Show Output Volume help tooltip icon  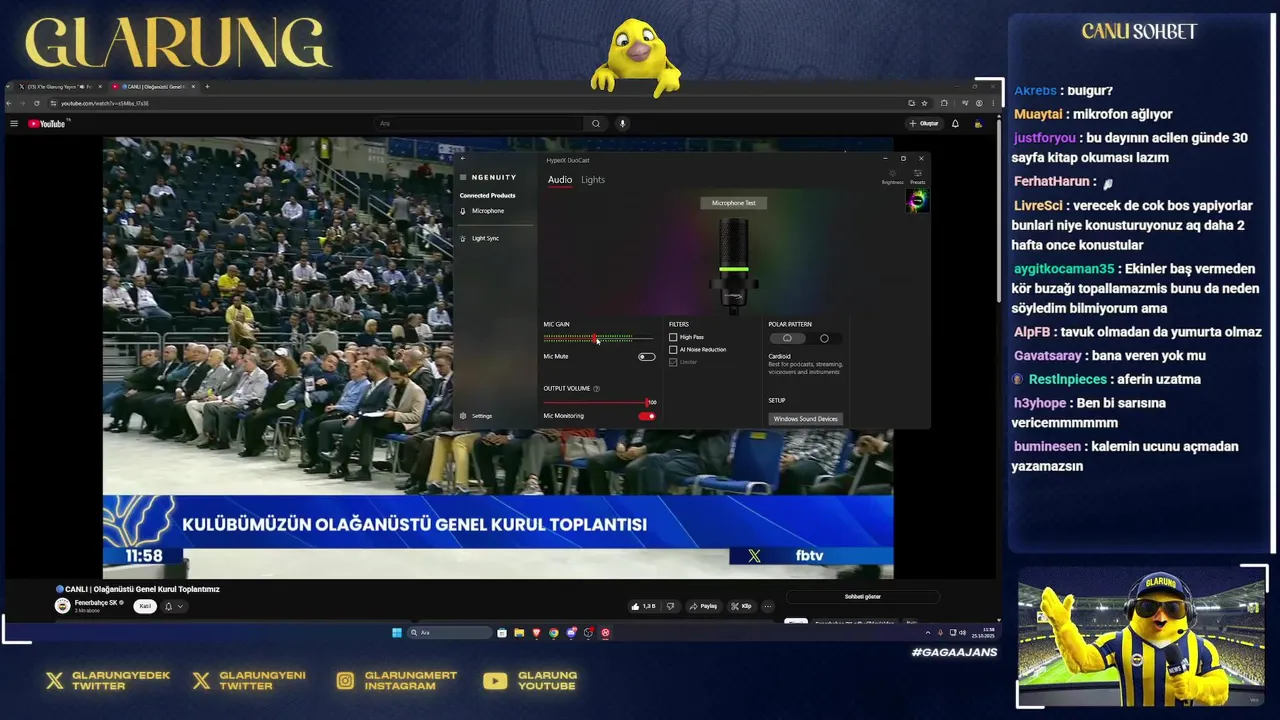(597, 389)
